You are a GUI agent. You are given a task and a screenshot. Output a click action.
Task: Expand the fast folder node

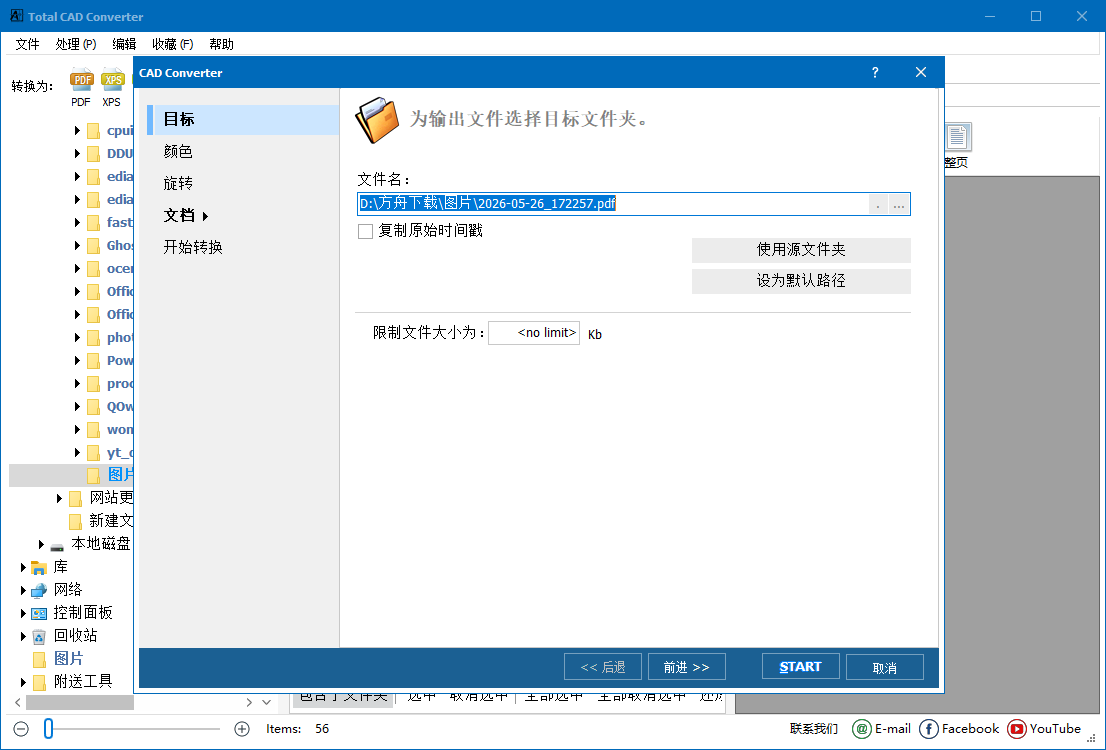[x=77, y=223]
